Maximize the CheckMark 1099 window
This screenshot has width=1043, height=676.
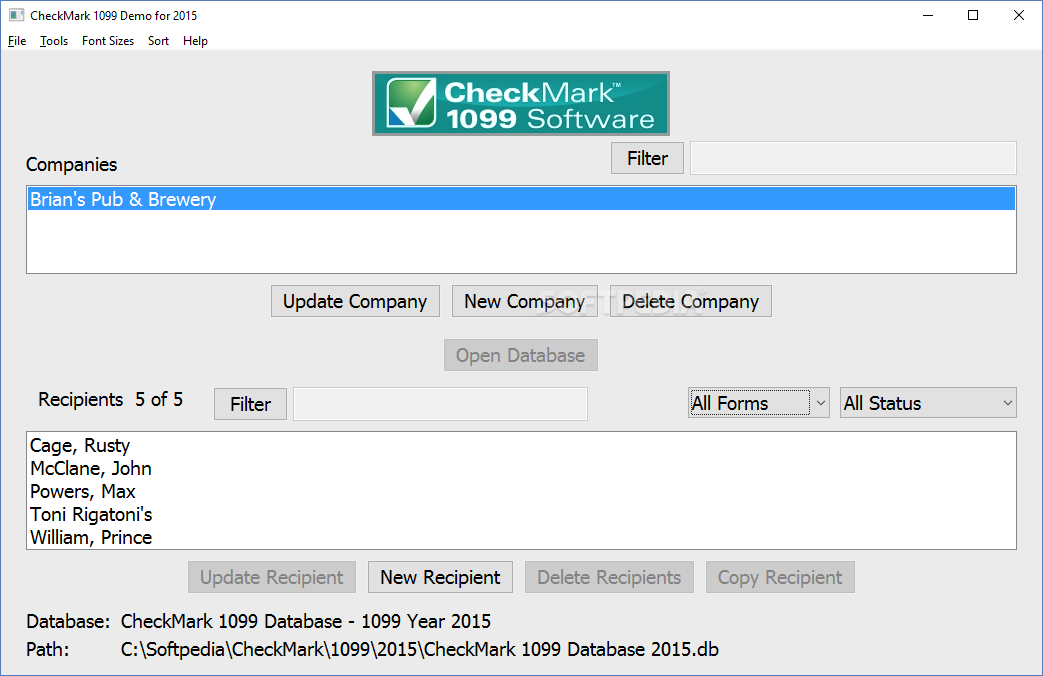click(x=973, y=15)
